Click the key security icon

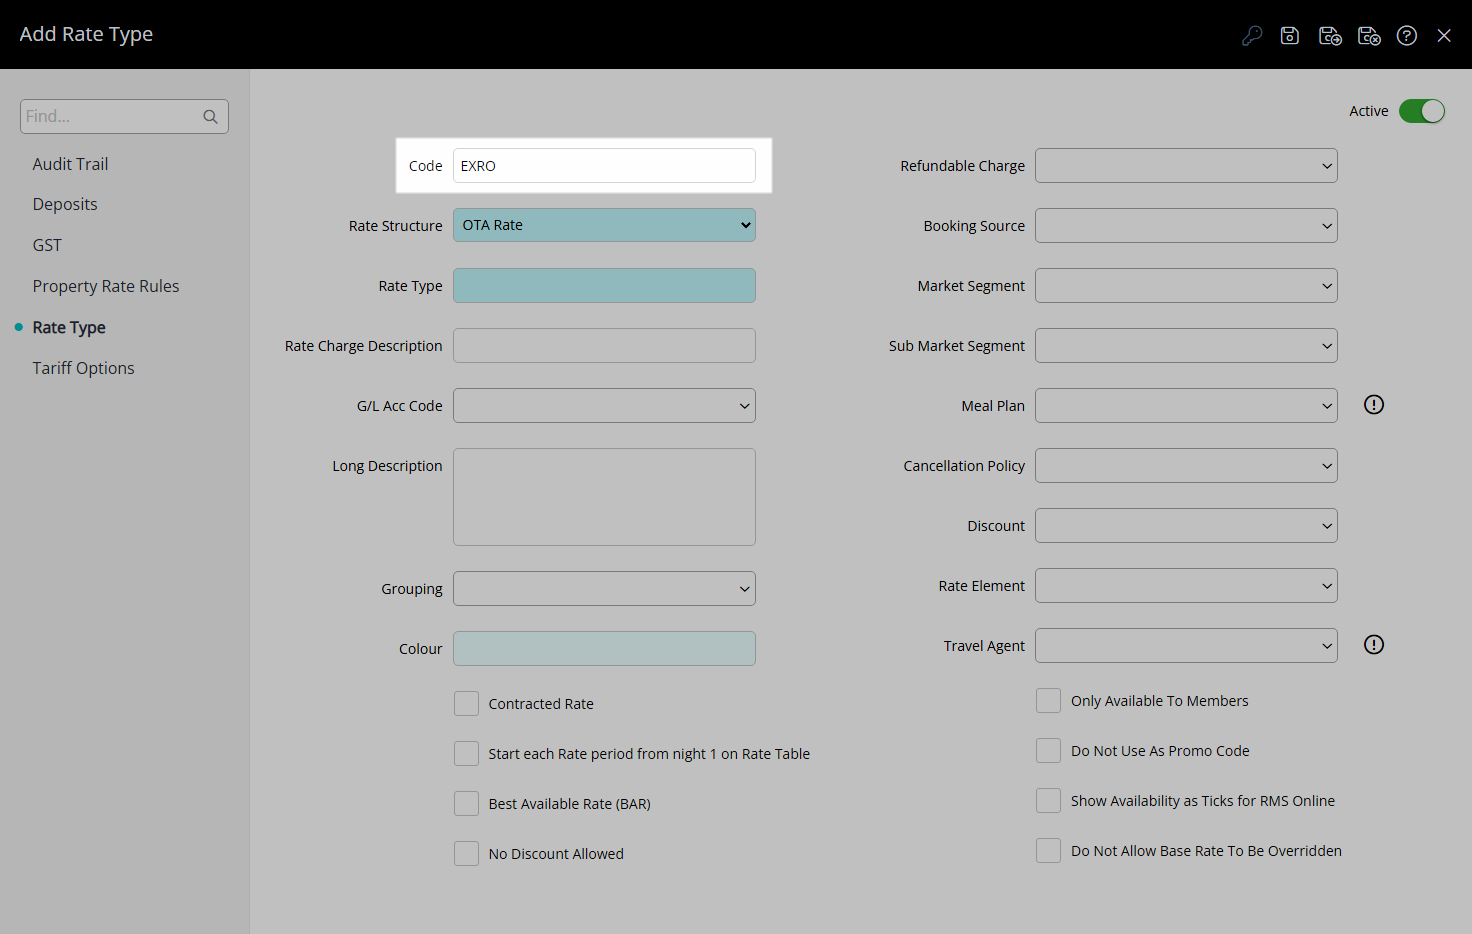click(1252, 36)
